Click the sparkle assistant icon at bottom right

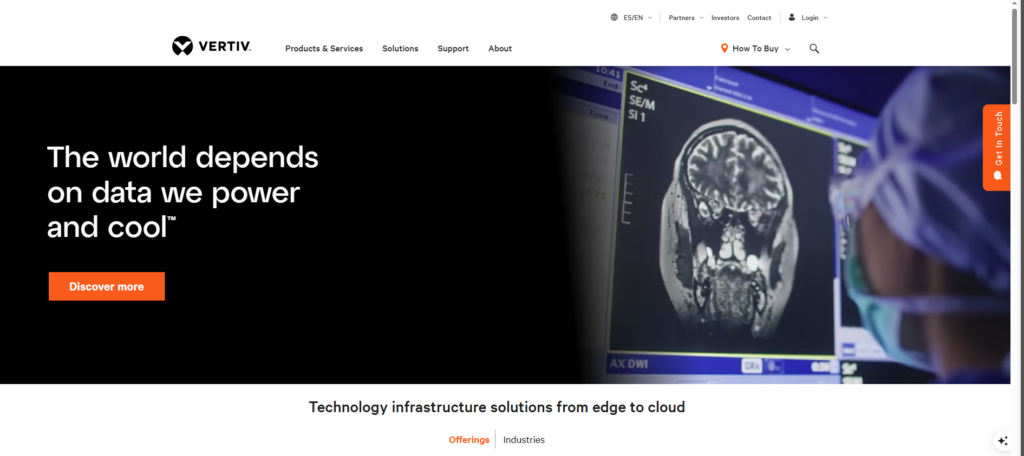[x=1002, y=441]
